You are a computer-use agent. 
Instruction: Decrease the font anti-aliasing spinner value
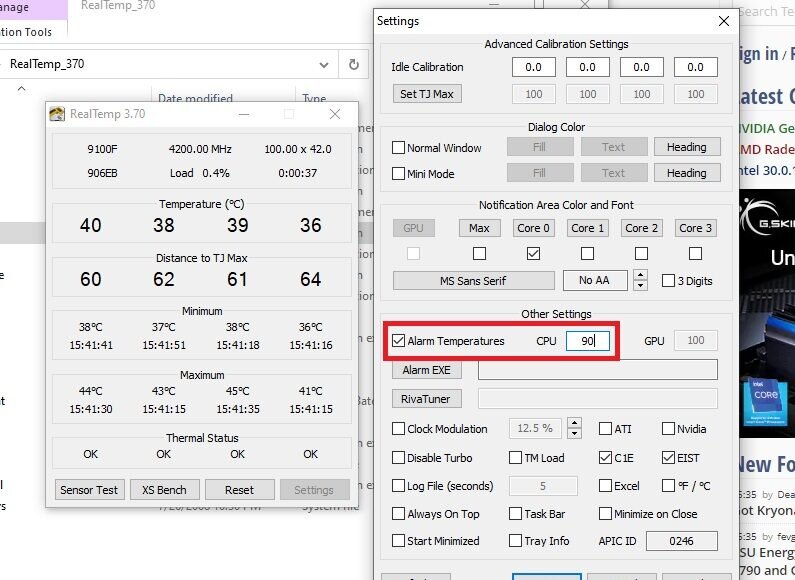640,285
